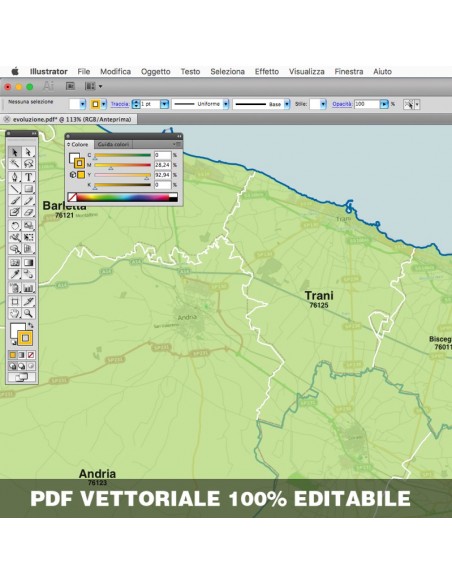Set paint mode to None
The height and width of the screenshot is (584, 452).
31,355
